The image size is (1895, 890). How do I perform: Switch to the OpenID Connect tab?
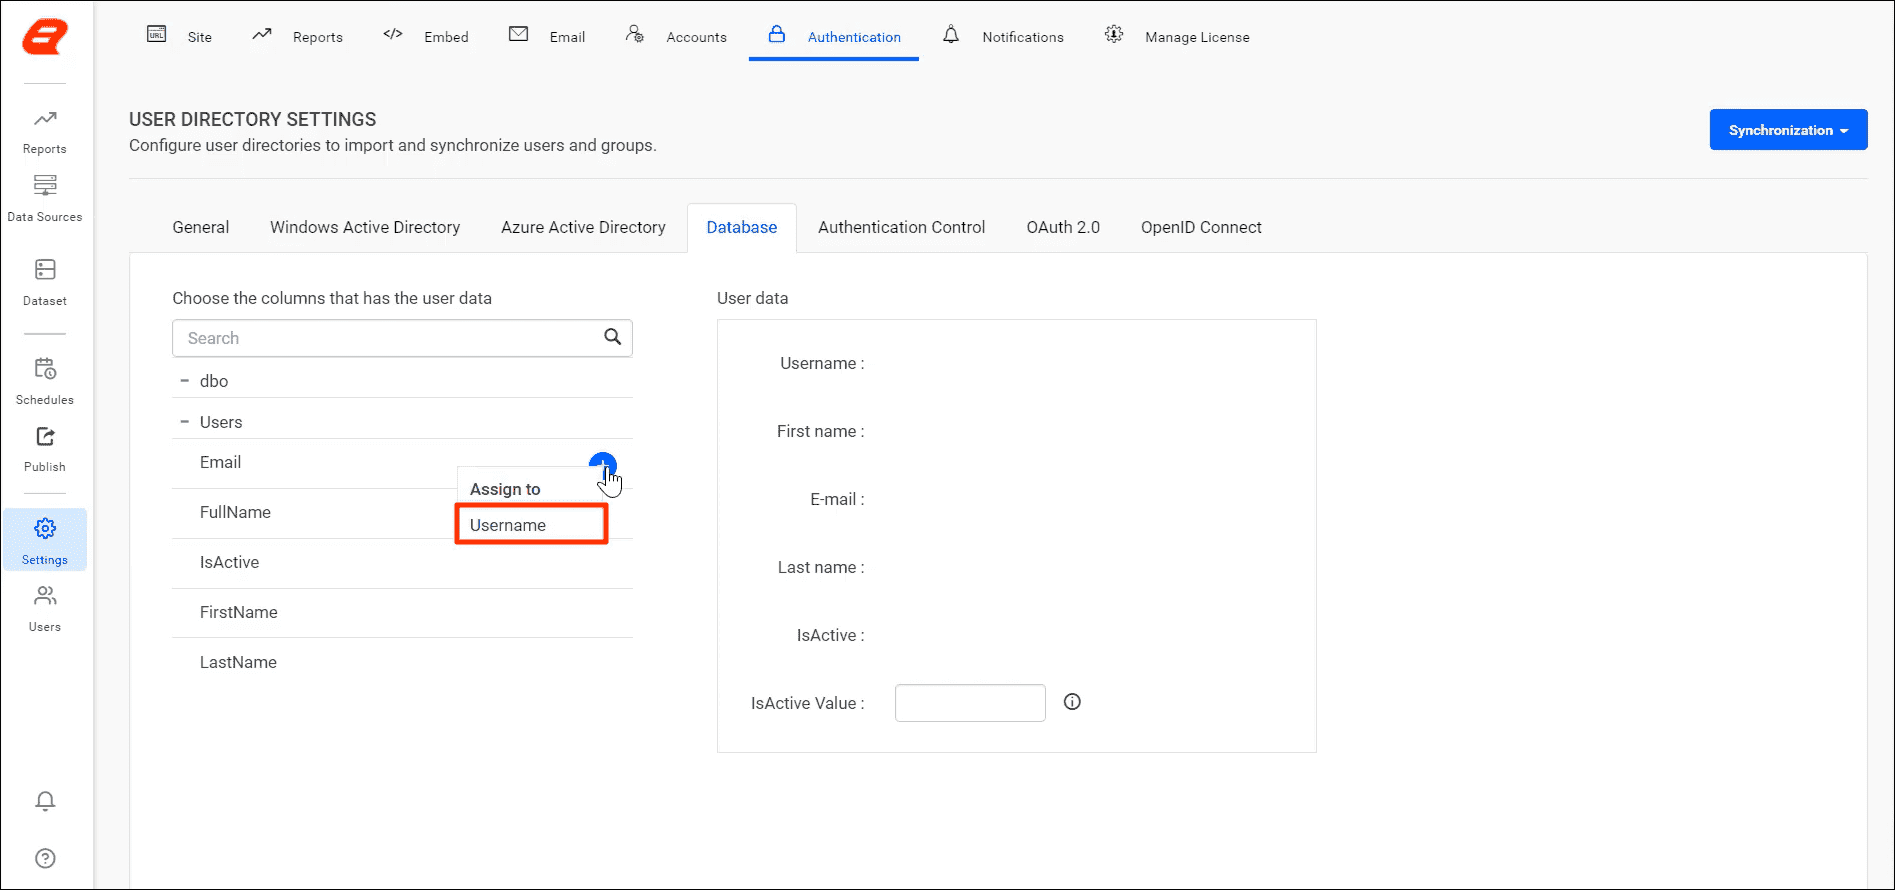click(1201, 227)
